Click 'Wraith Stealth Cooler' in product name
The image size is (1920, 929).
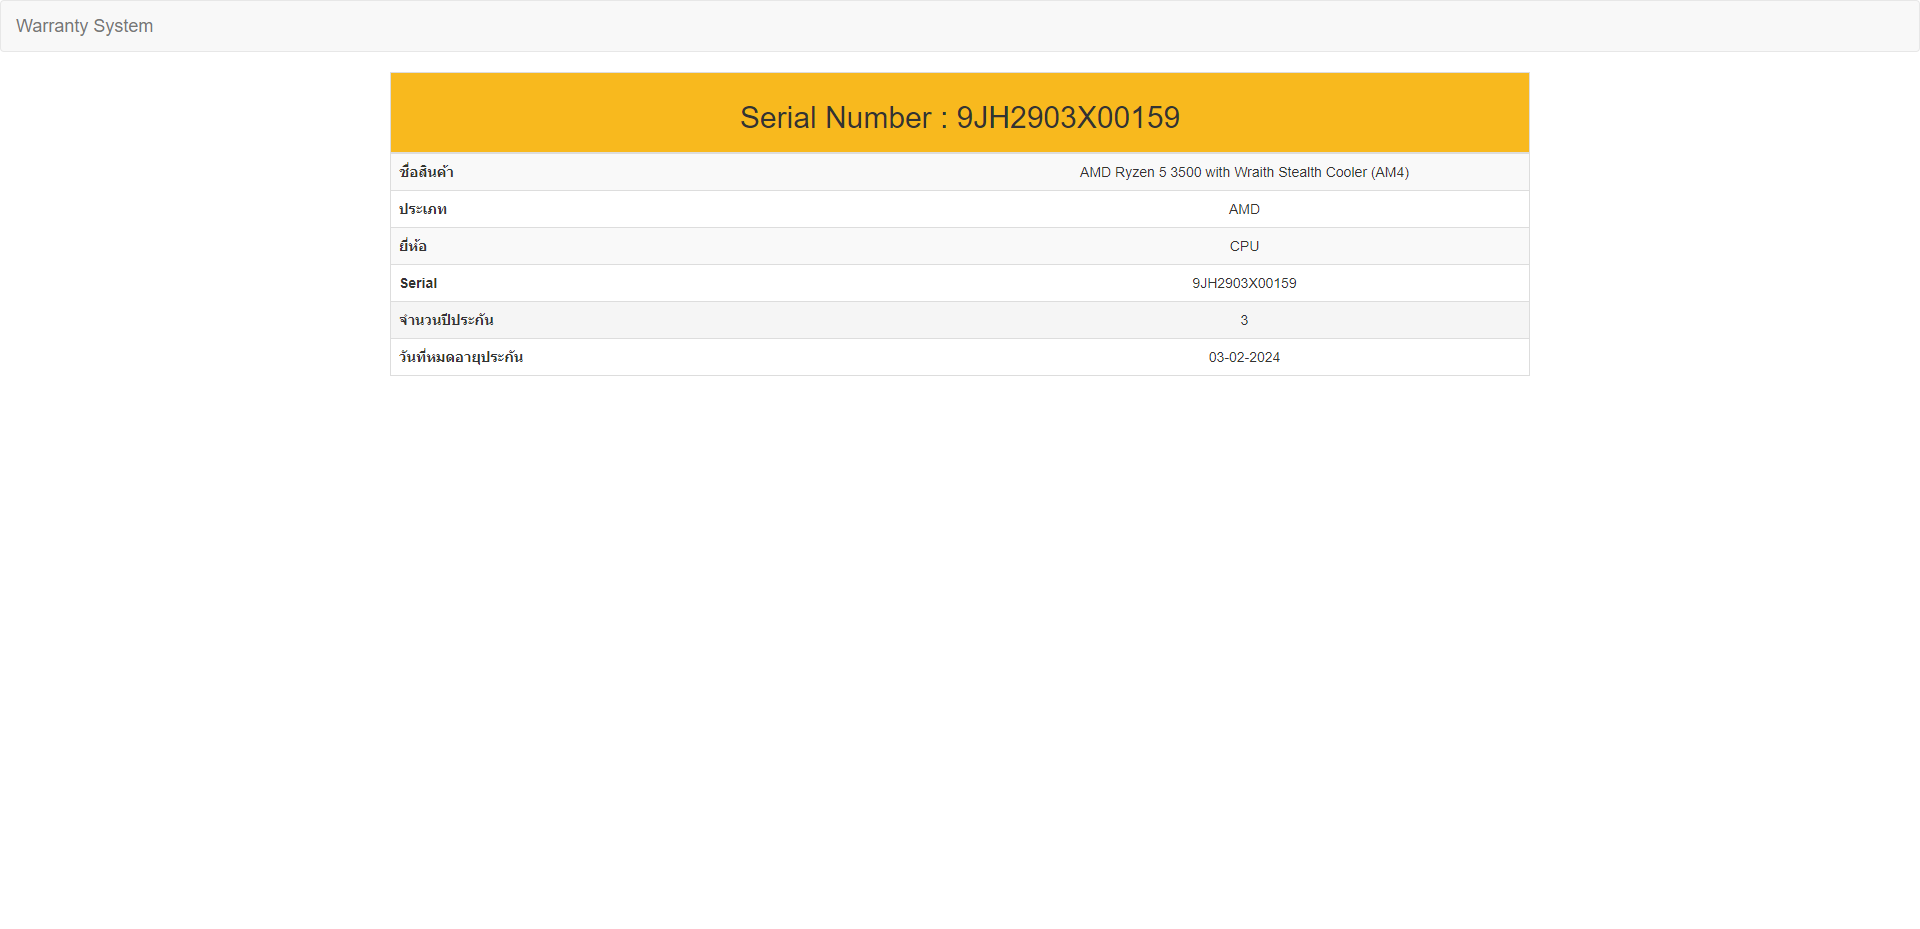coord(1300,172)
